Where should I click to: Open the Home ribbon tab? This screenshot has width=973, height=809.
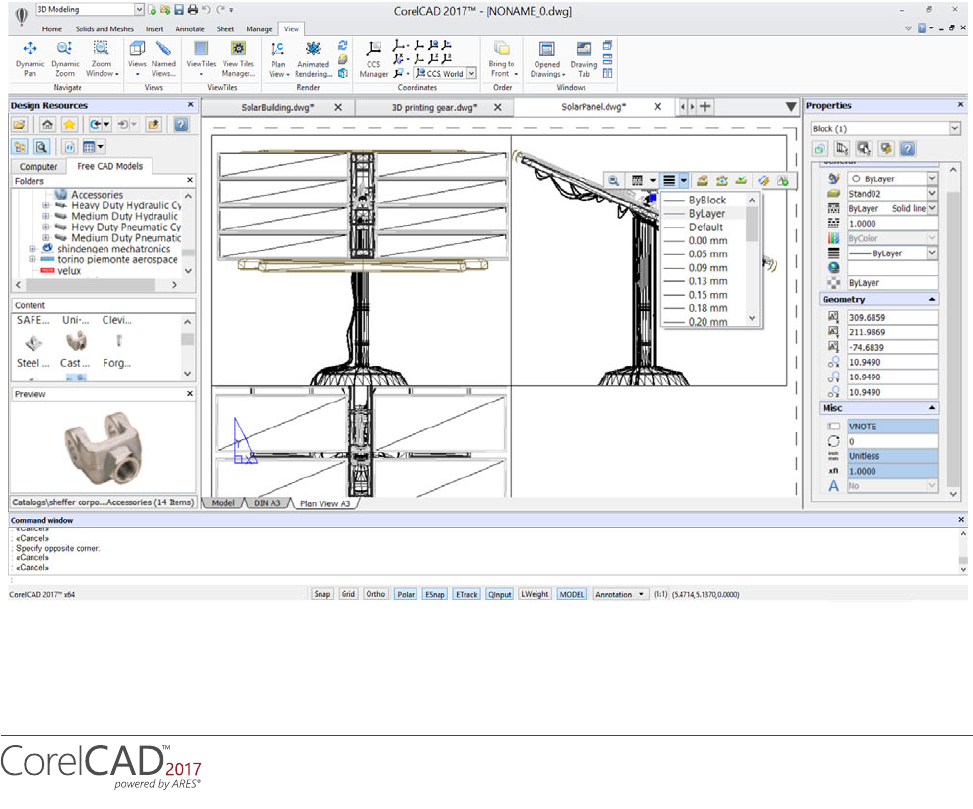(52, 29)
